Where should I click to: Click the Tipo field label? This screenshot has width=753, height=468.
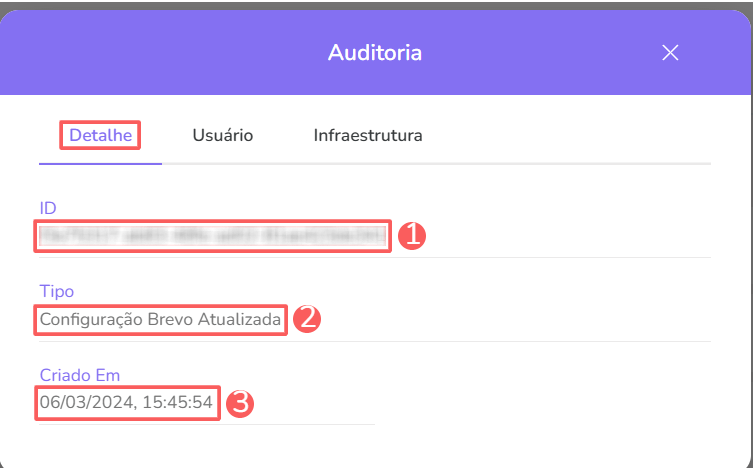57,291
